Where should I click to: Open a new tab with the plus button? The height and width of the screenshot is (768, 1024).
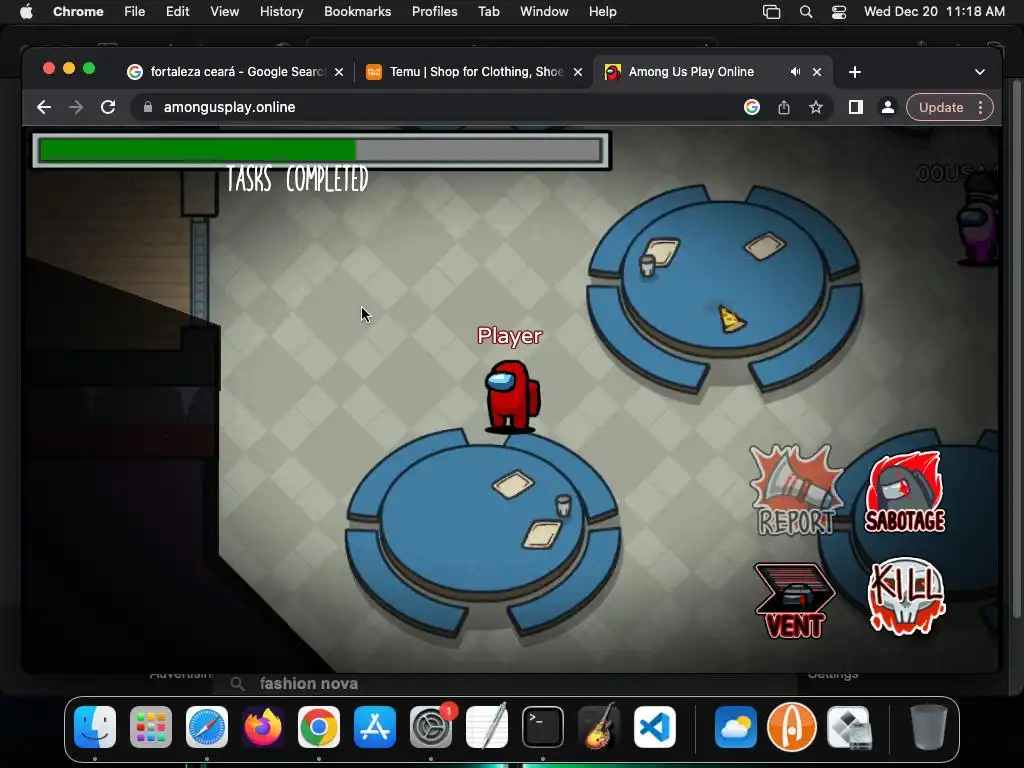coord(855,72)
